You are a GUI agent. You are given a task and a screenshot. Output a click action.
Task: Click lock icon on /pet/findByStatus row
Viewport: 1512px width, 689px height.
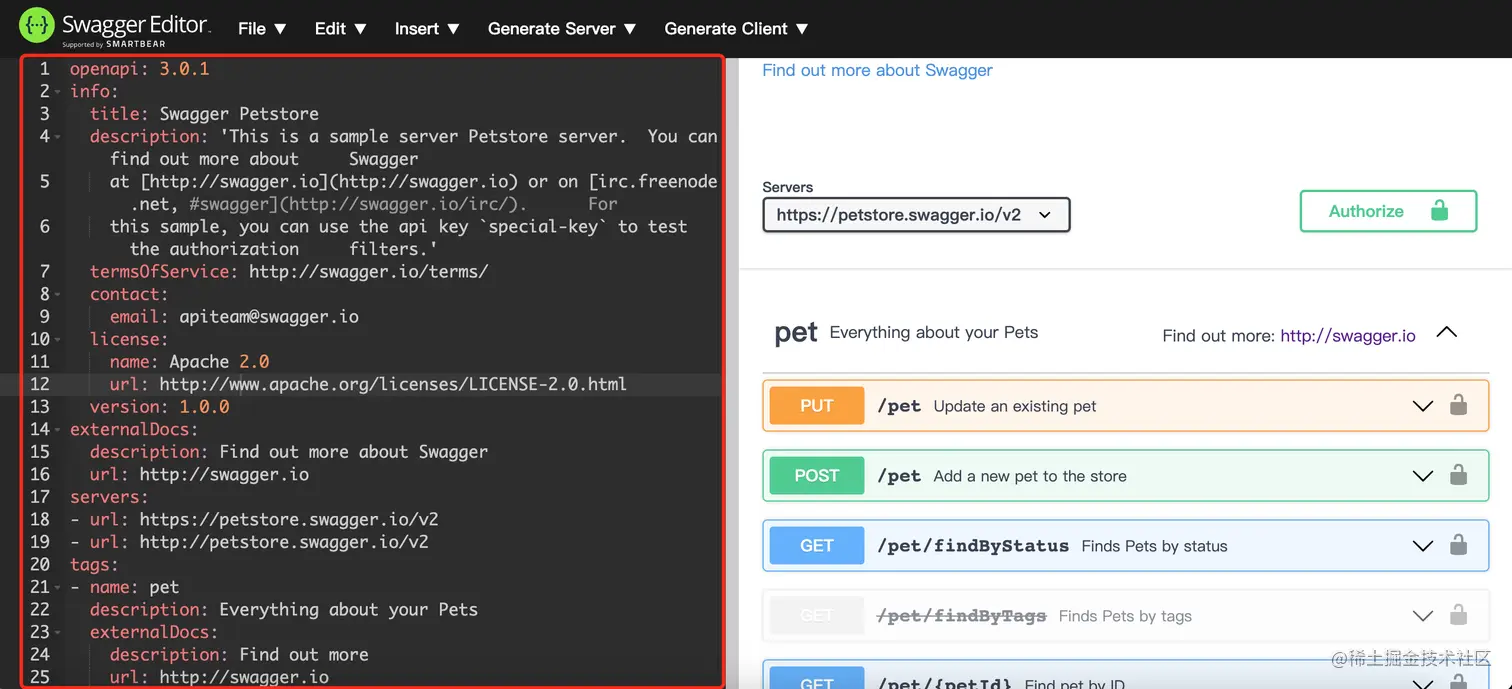[x=1459, y=545]
